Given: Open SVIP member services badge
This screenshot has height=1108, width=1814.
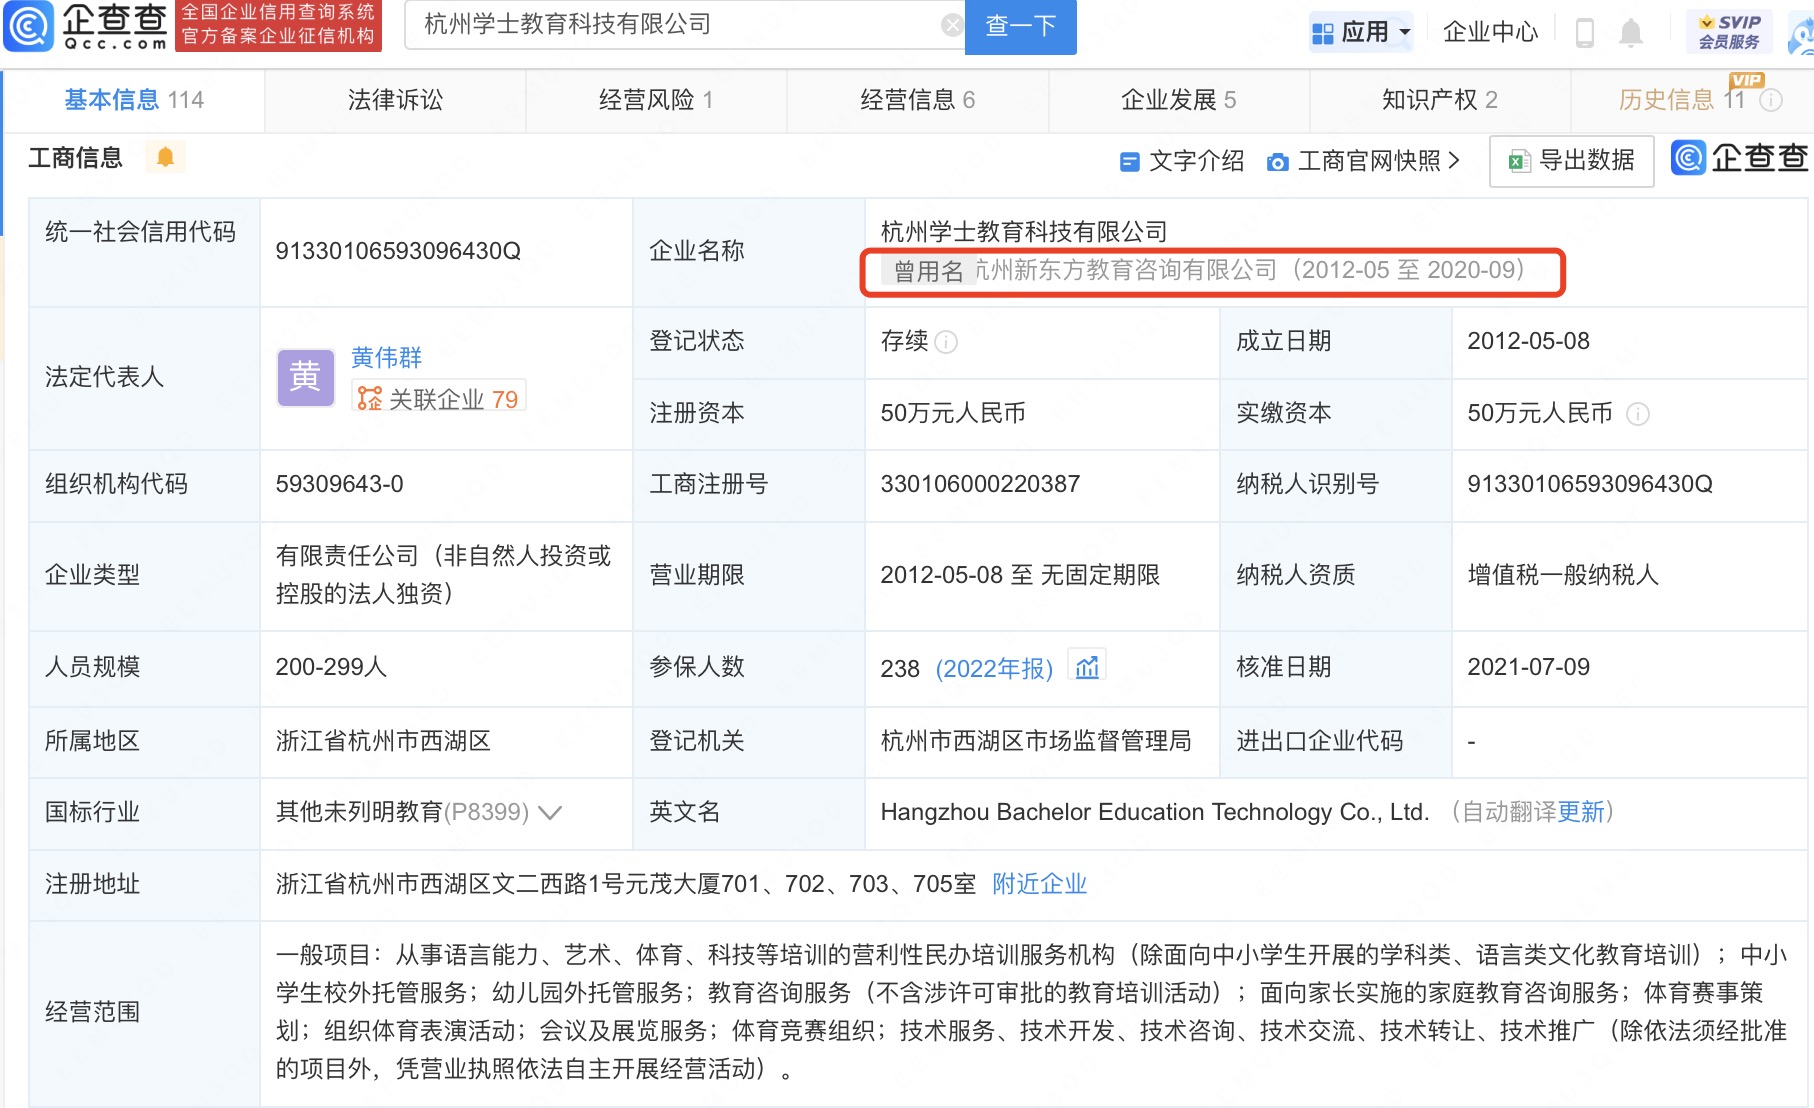Looking at the screenshot, I should (1729, 32).
